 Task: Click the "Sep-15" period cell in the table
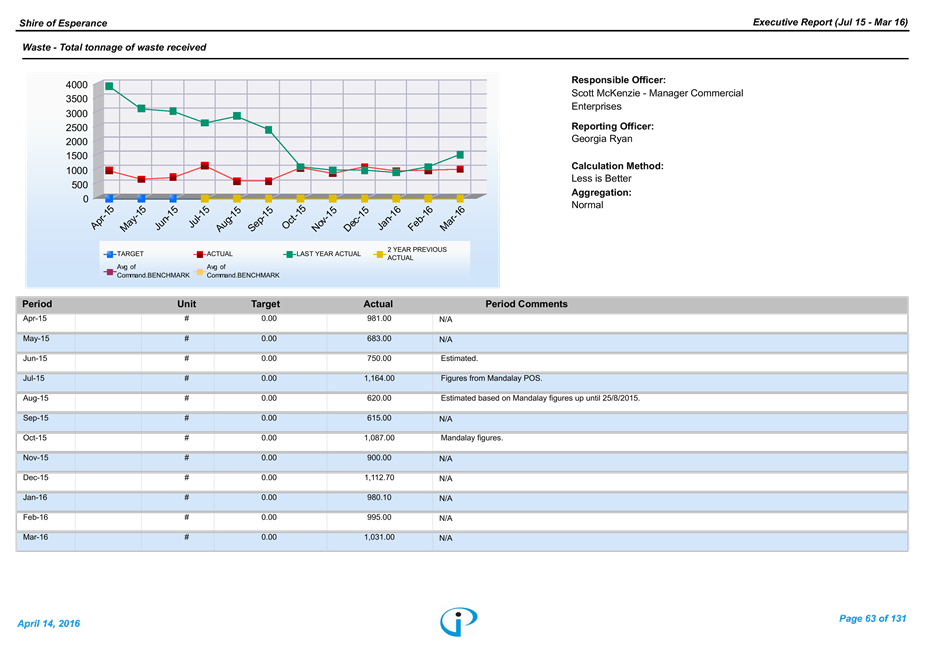[x=36, y=418]
